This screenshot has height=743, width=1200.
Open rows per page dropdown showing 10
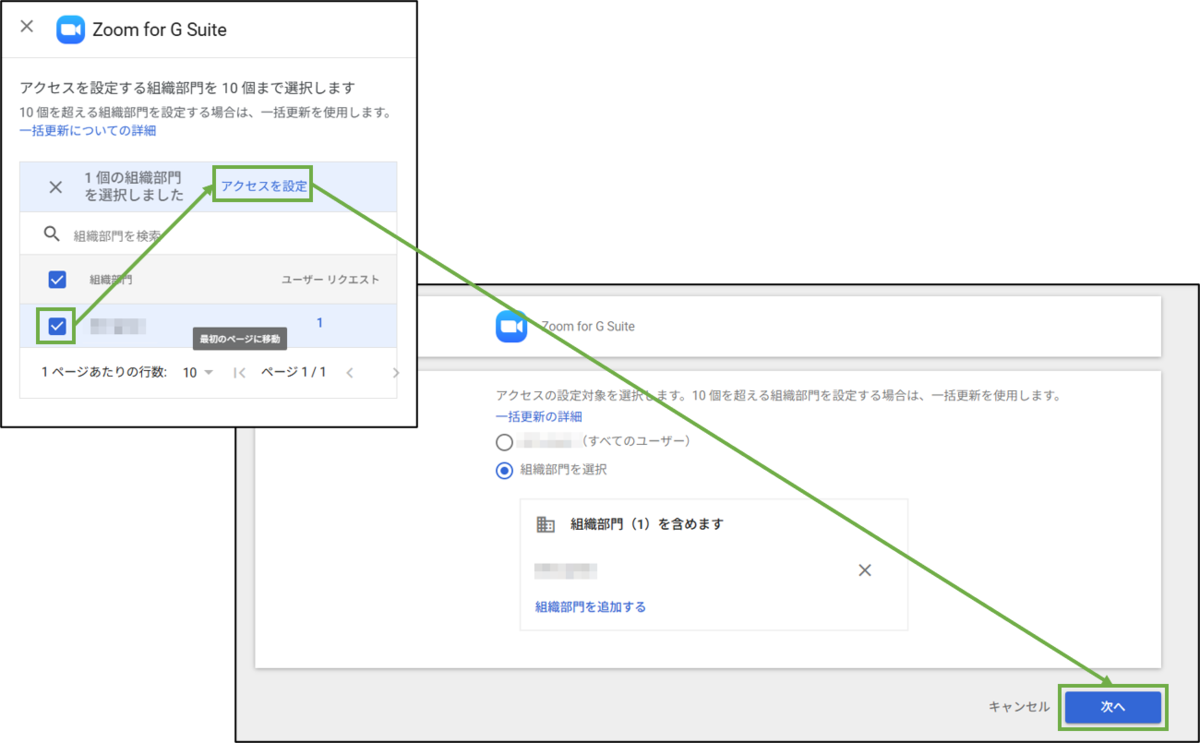[x=198, y=372]
